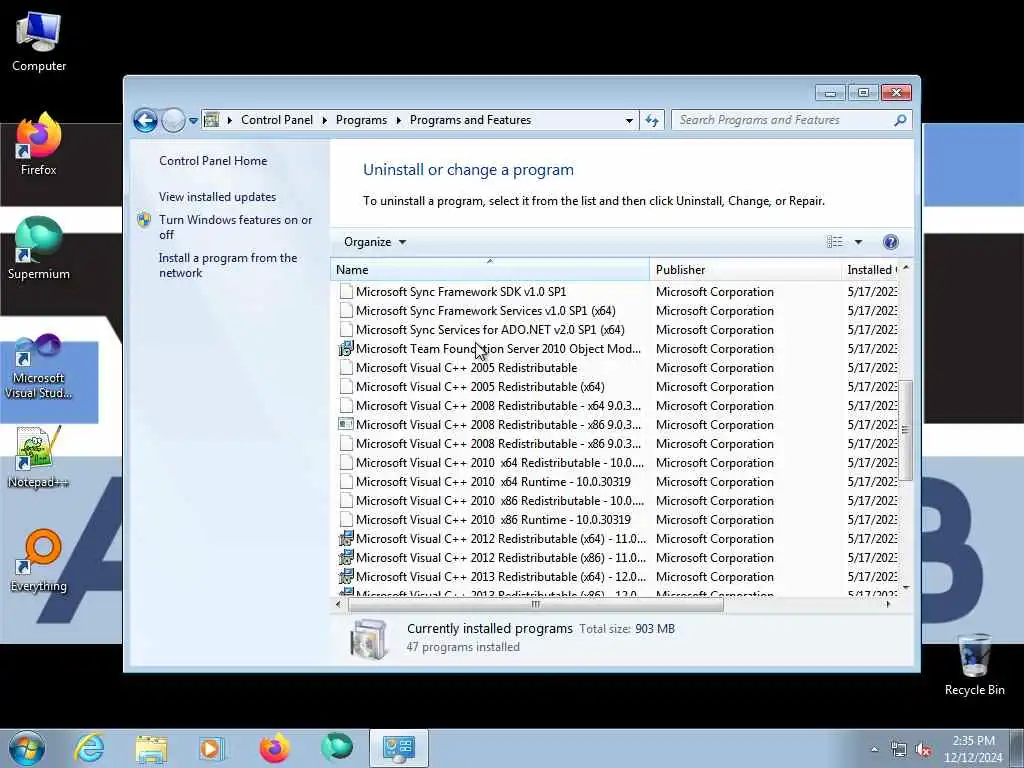Screen dimensions: 1024x768
Task: Click the horizontal scroll left arrow
Action: click(338, 605)
